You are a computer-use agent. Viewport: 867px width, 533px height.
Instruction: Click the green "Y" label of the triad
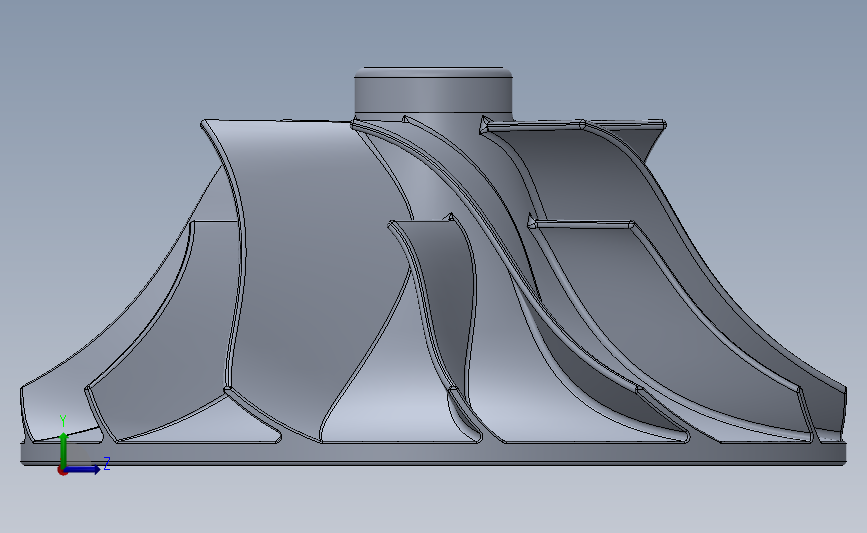pos(62,422)
